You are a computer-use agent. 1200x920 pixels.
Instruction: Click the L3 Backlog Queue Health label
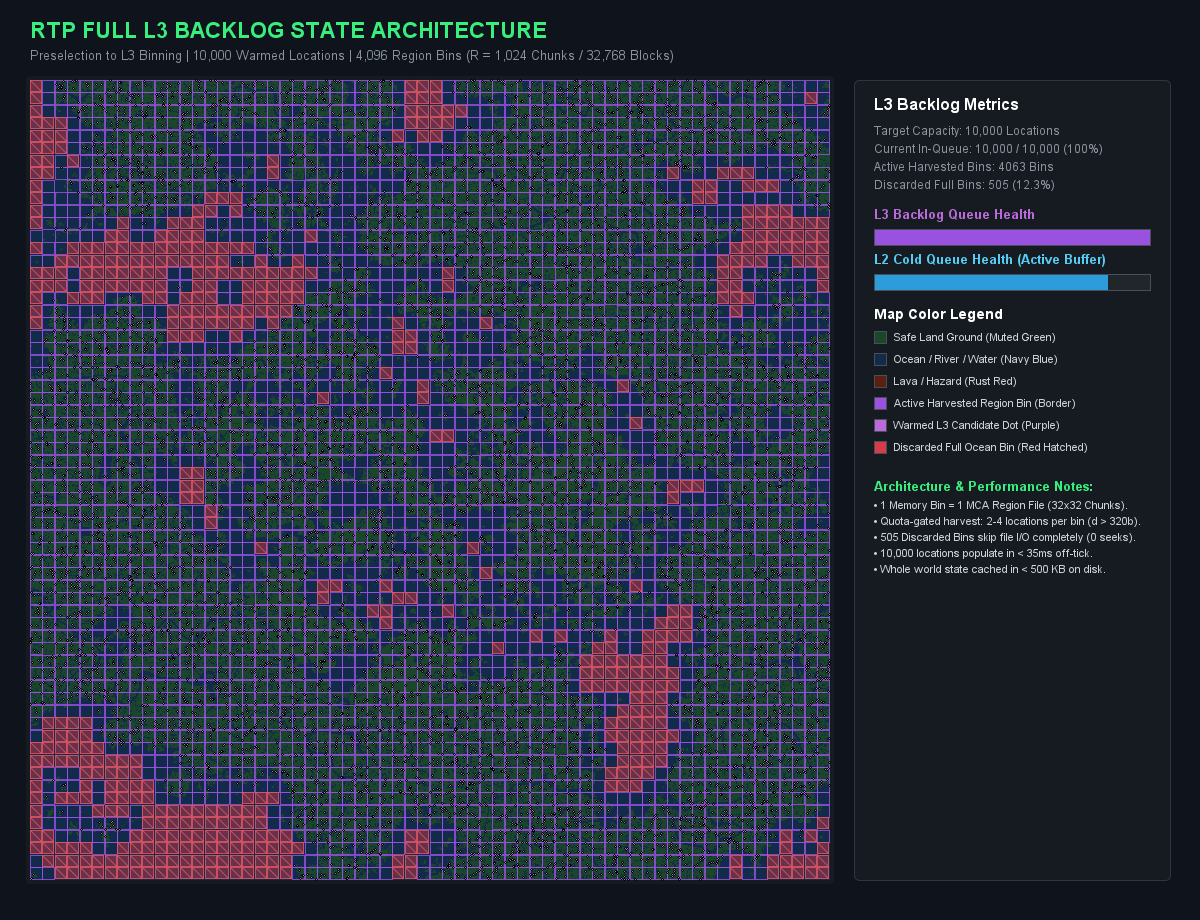pyautogui.click(x=954, y=214)
